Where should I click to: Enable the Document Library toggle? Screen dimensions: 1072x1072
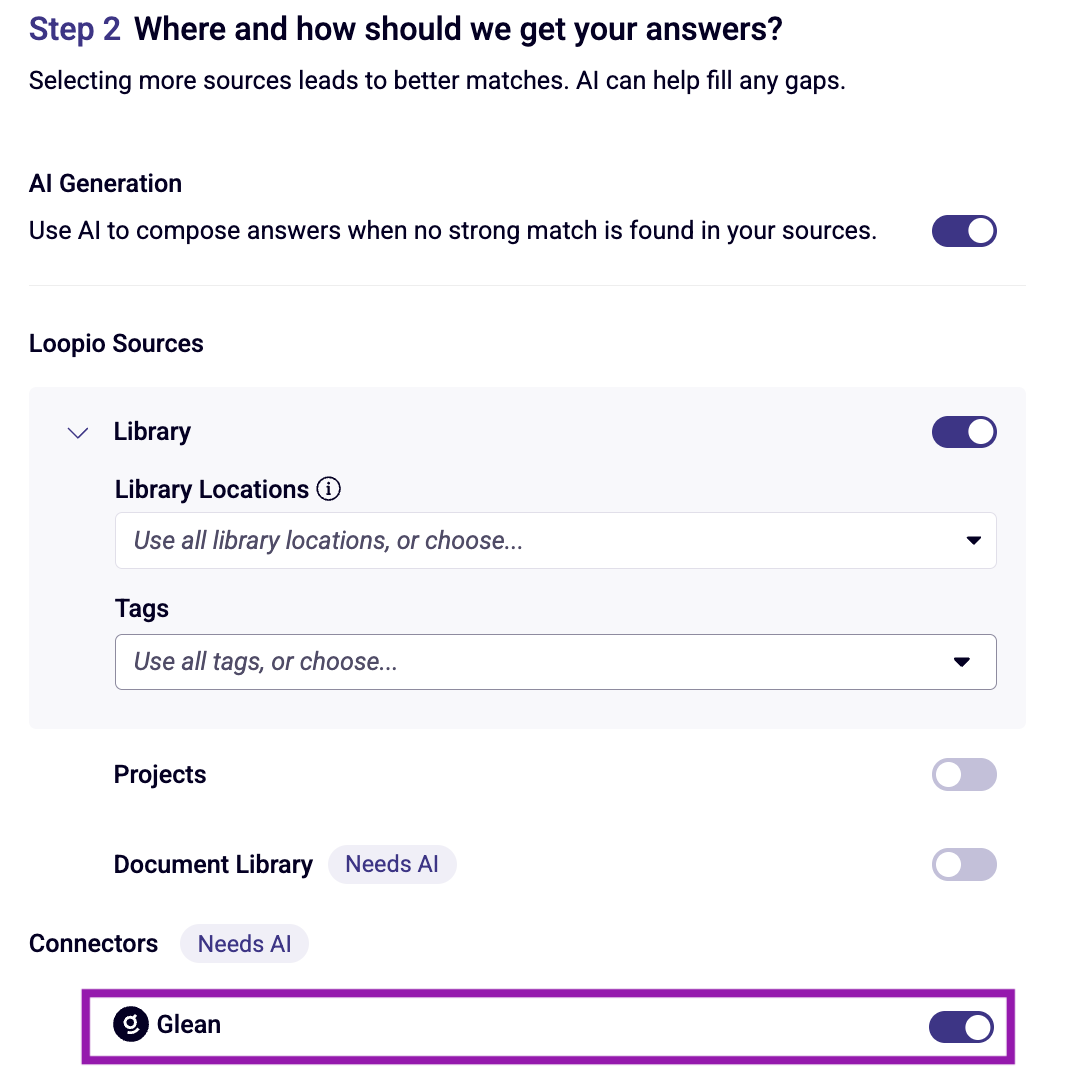click(x=964, y=865)
